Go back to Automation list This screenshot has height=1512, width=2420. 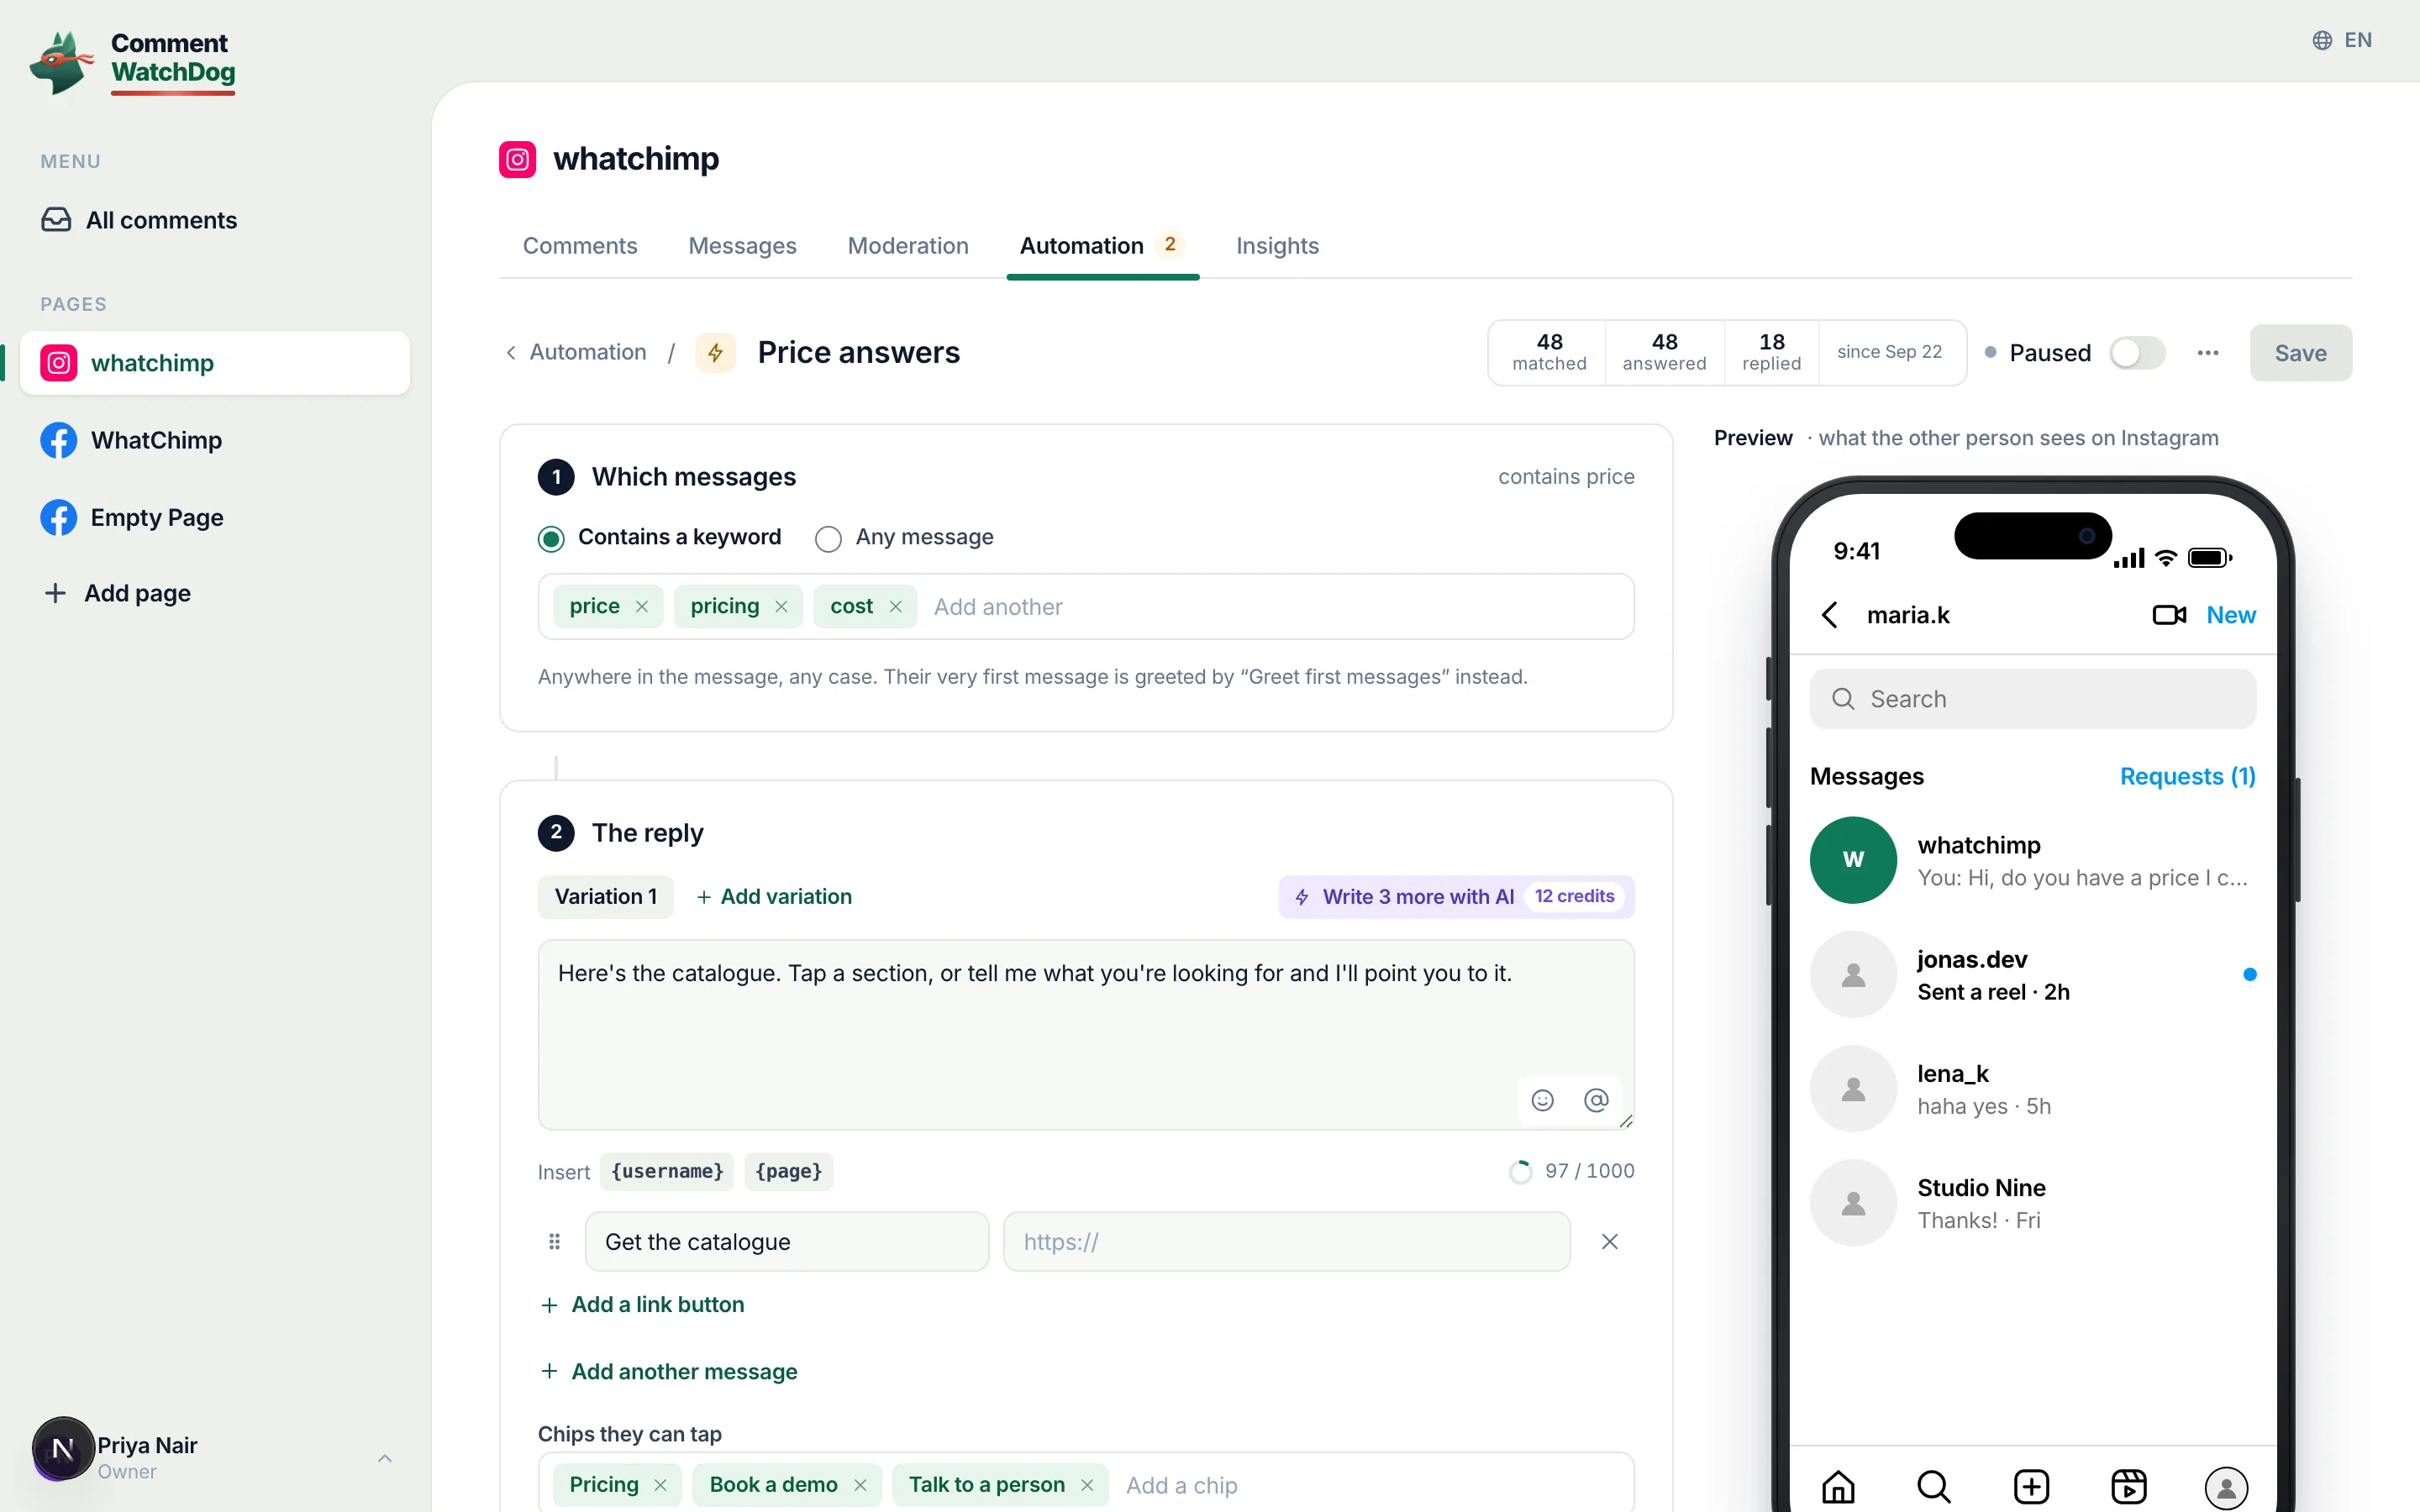(x=576, y=352)
